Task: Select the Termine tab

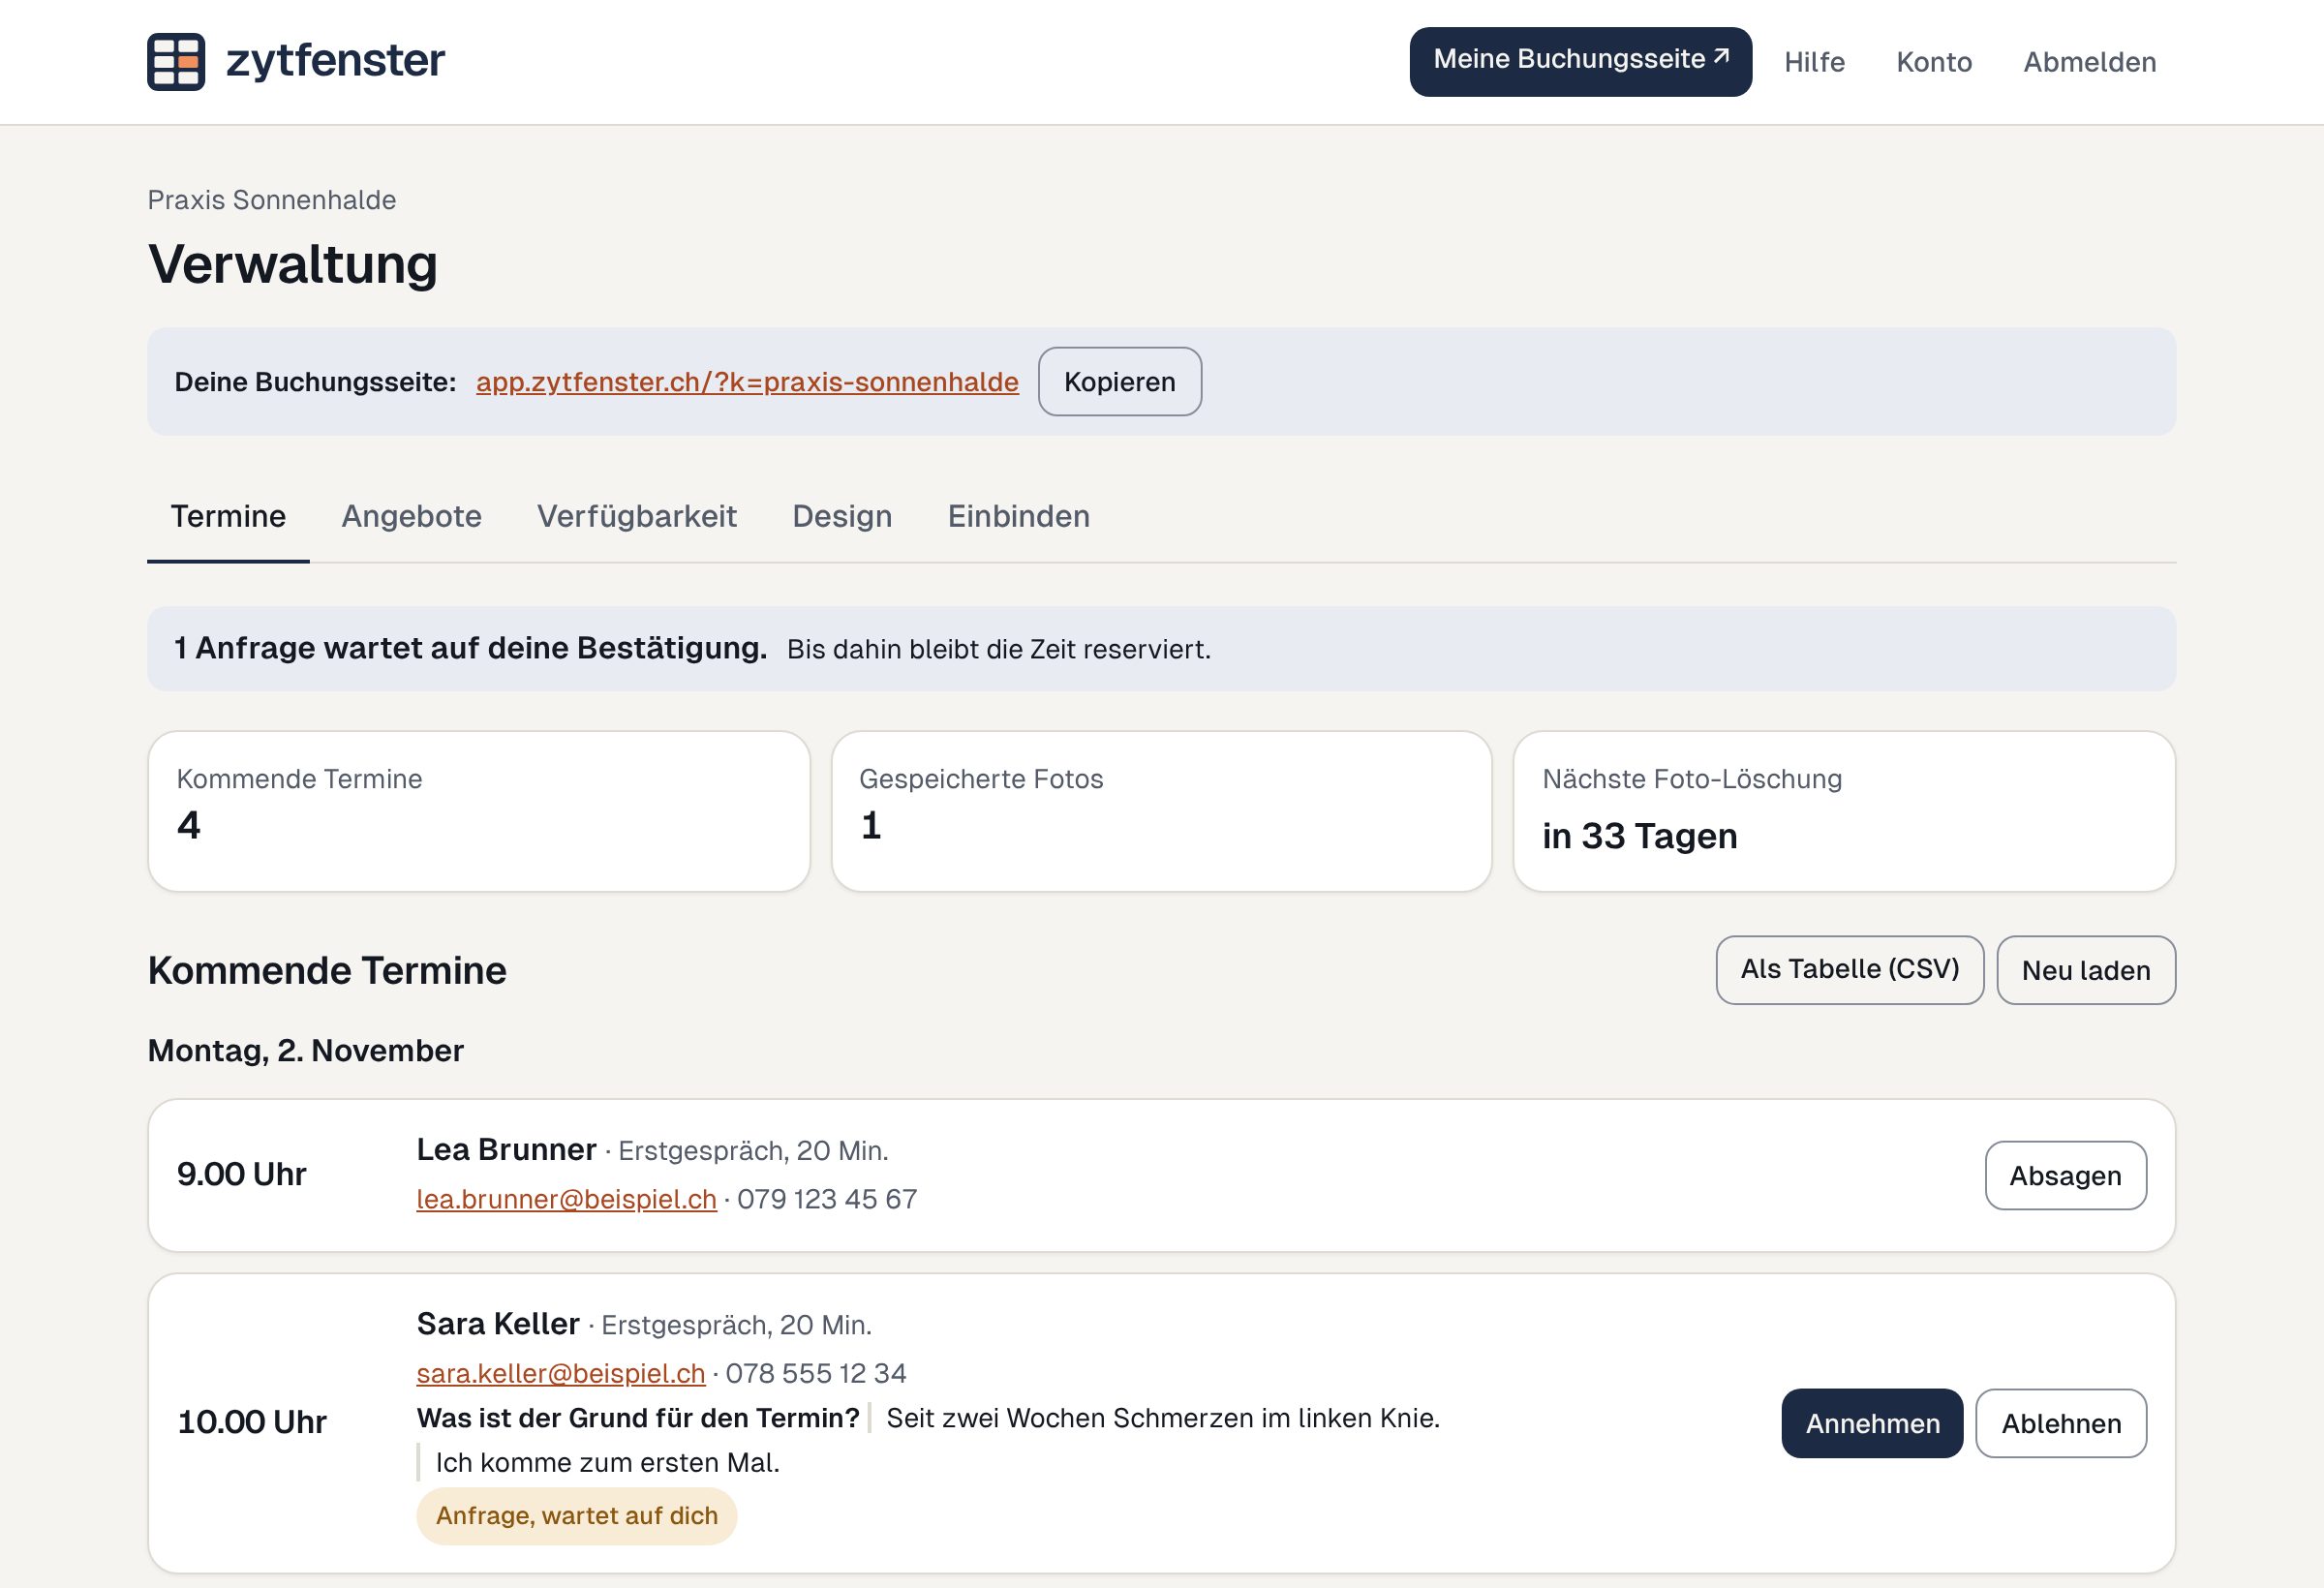Action: [x=228, y=516]
